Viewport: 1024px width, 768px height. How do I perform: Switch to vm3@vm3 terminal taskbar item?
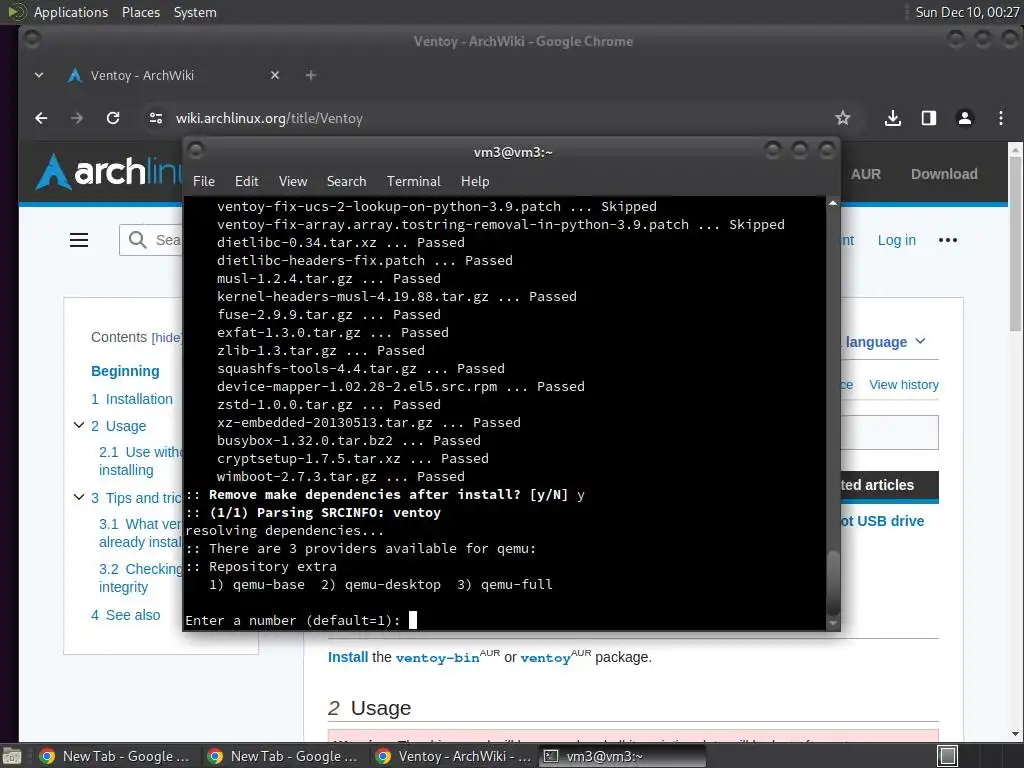[x=622, y=756]
